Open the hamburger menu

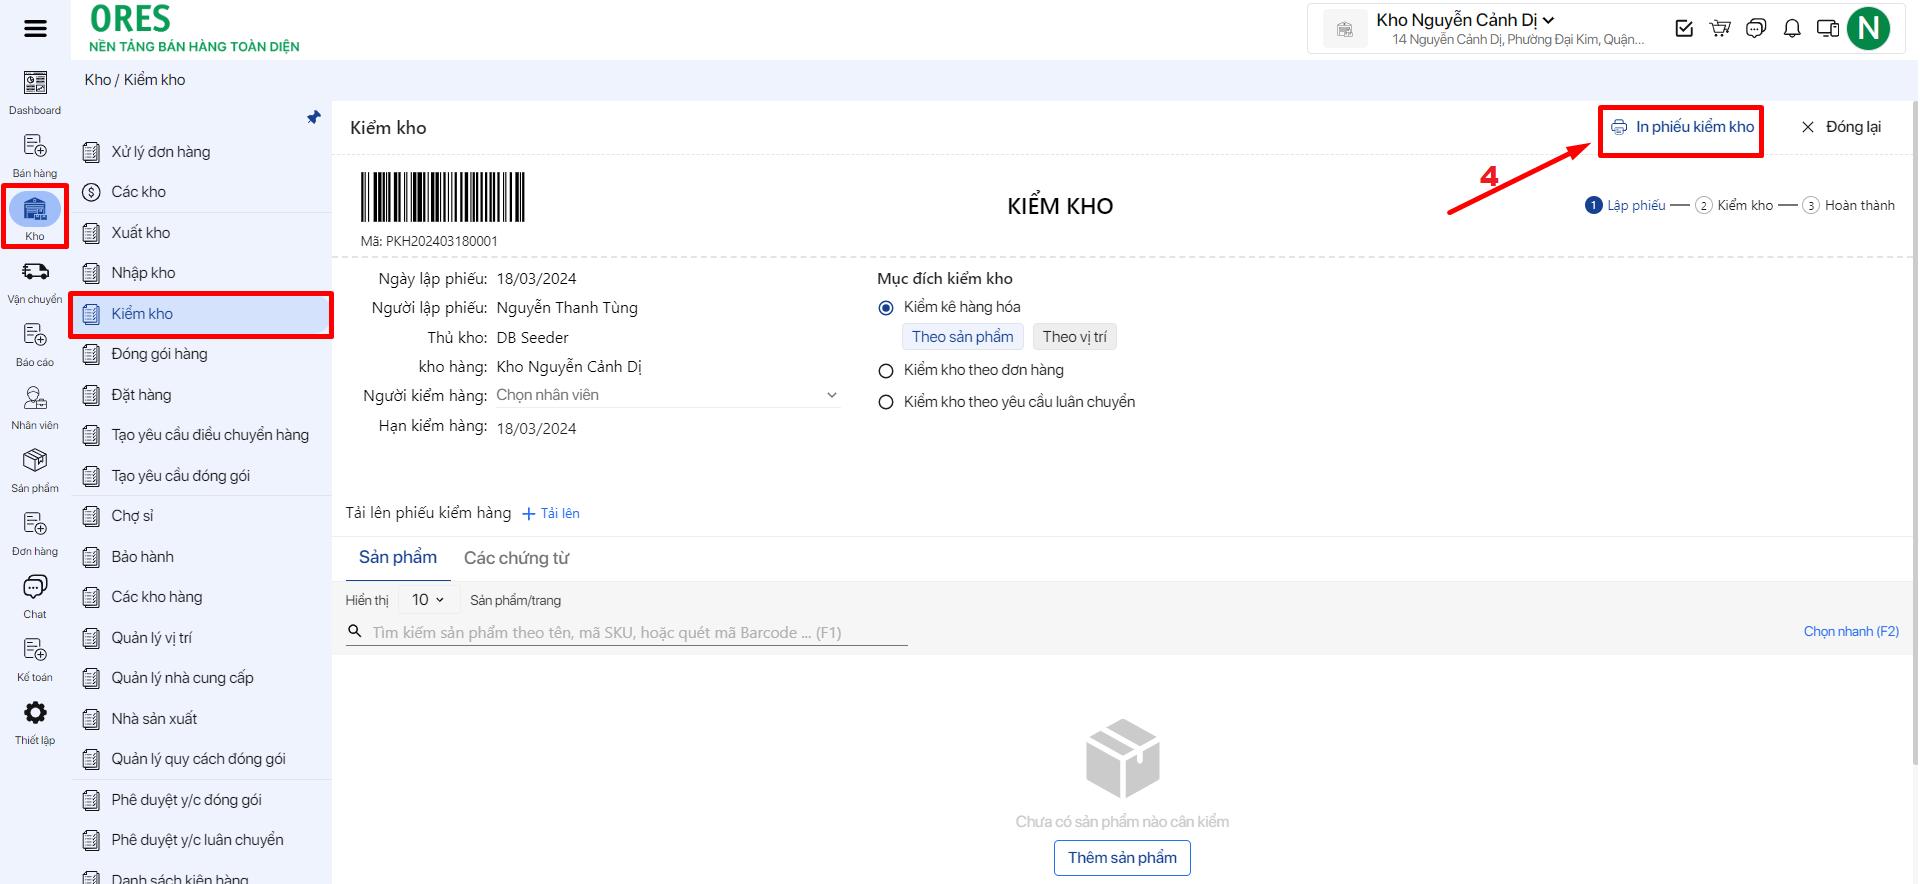(x=35, y=28)
